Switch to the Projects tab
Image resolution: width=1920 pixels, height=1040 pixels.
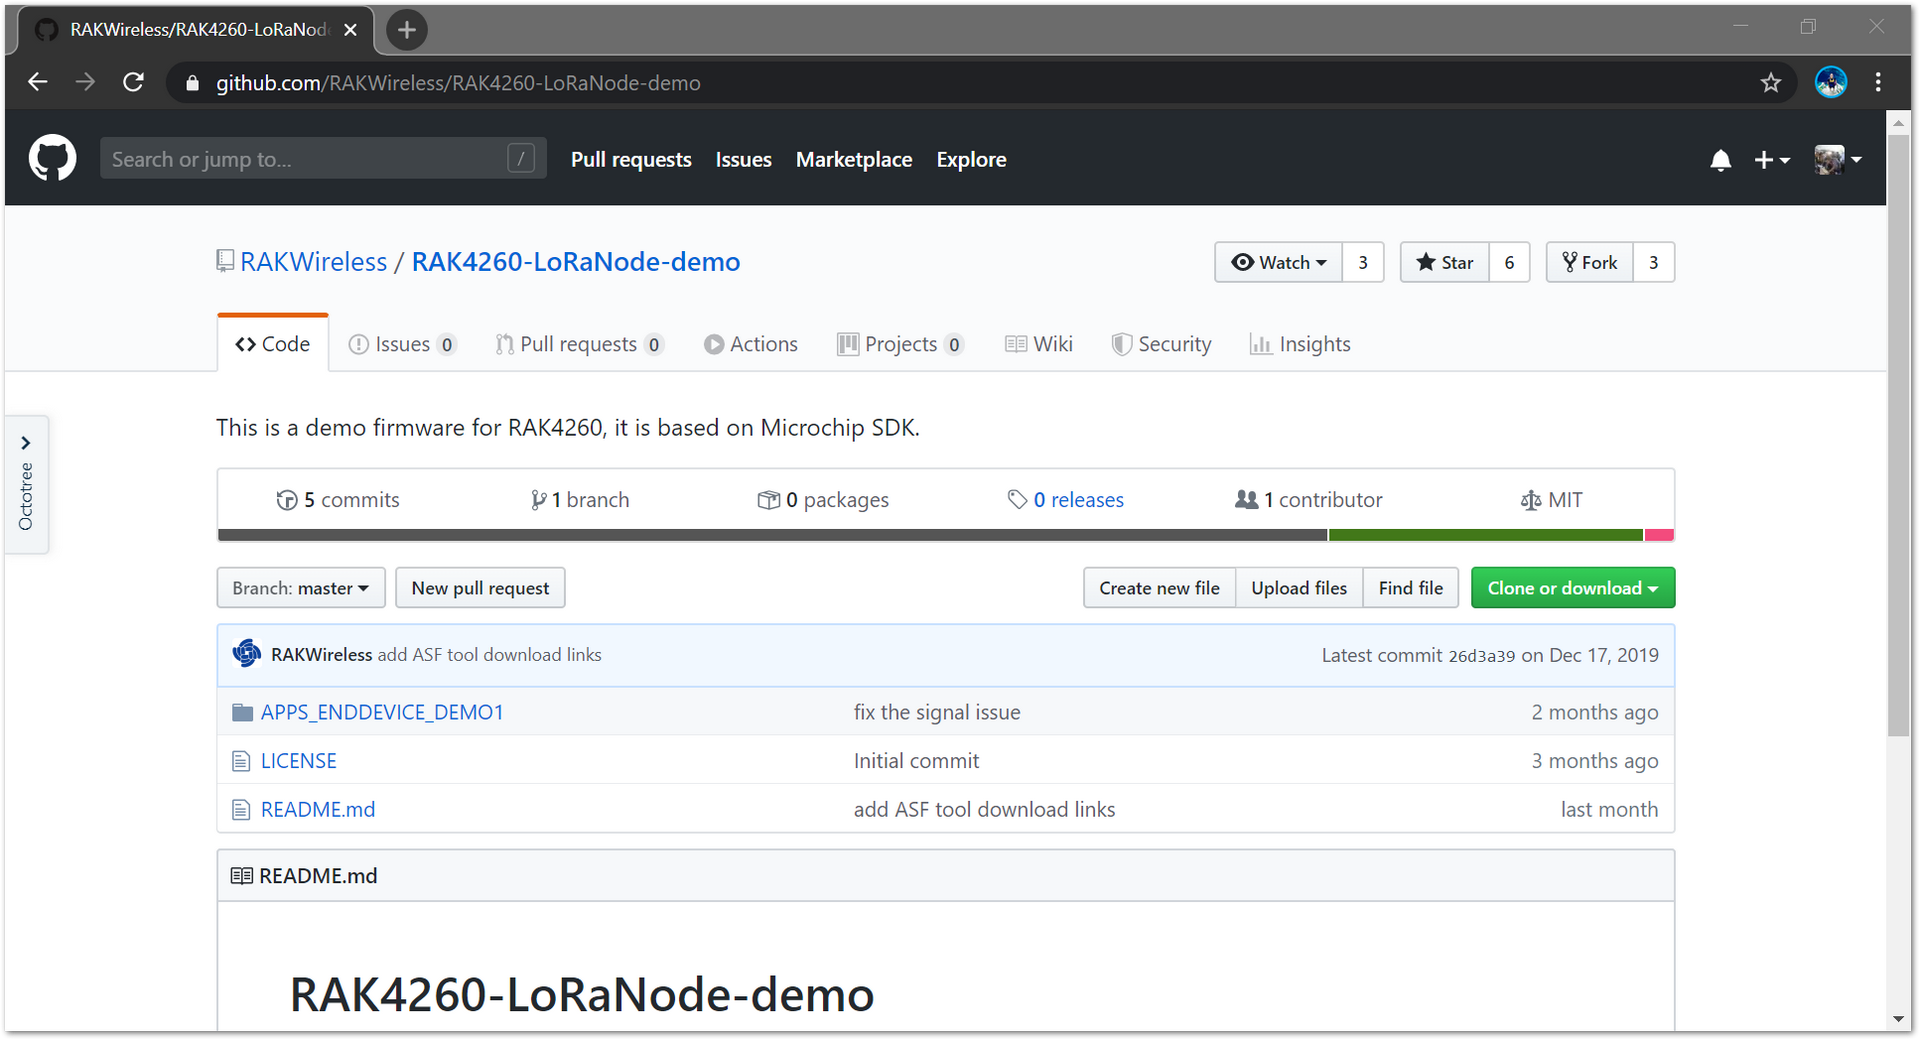pyautogui.click(x=900, y=344)
